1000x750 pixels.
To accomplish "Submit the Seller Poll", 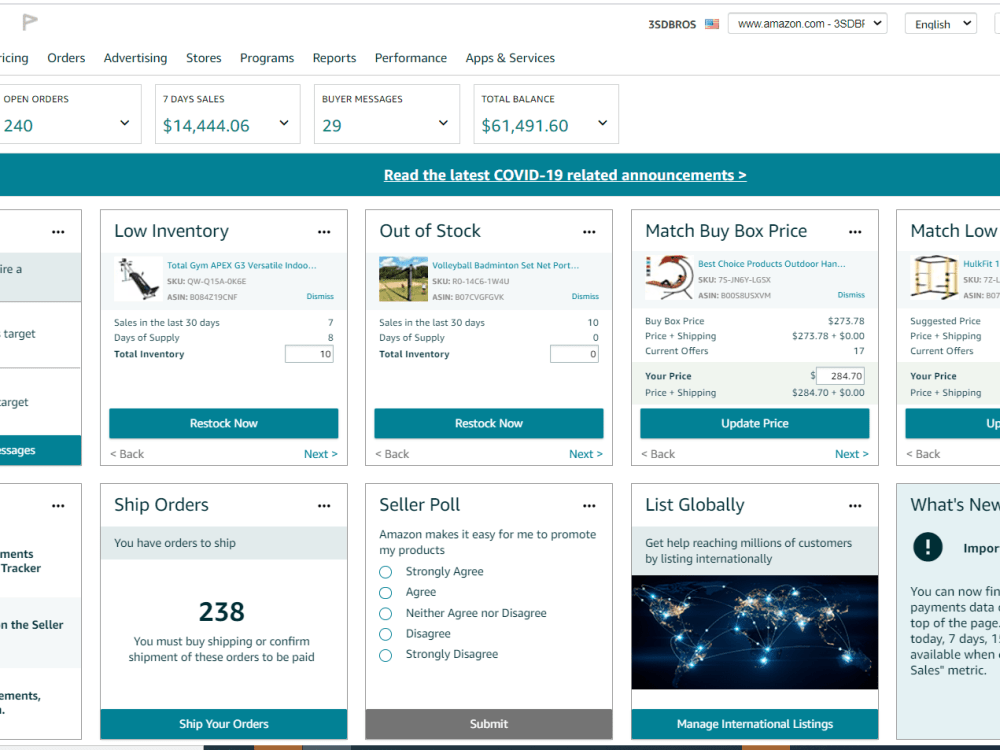I will (489, 724).
